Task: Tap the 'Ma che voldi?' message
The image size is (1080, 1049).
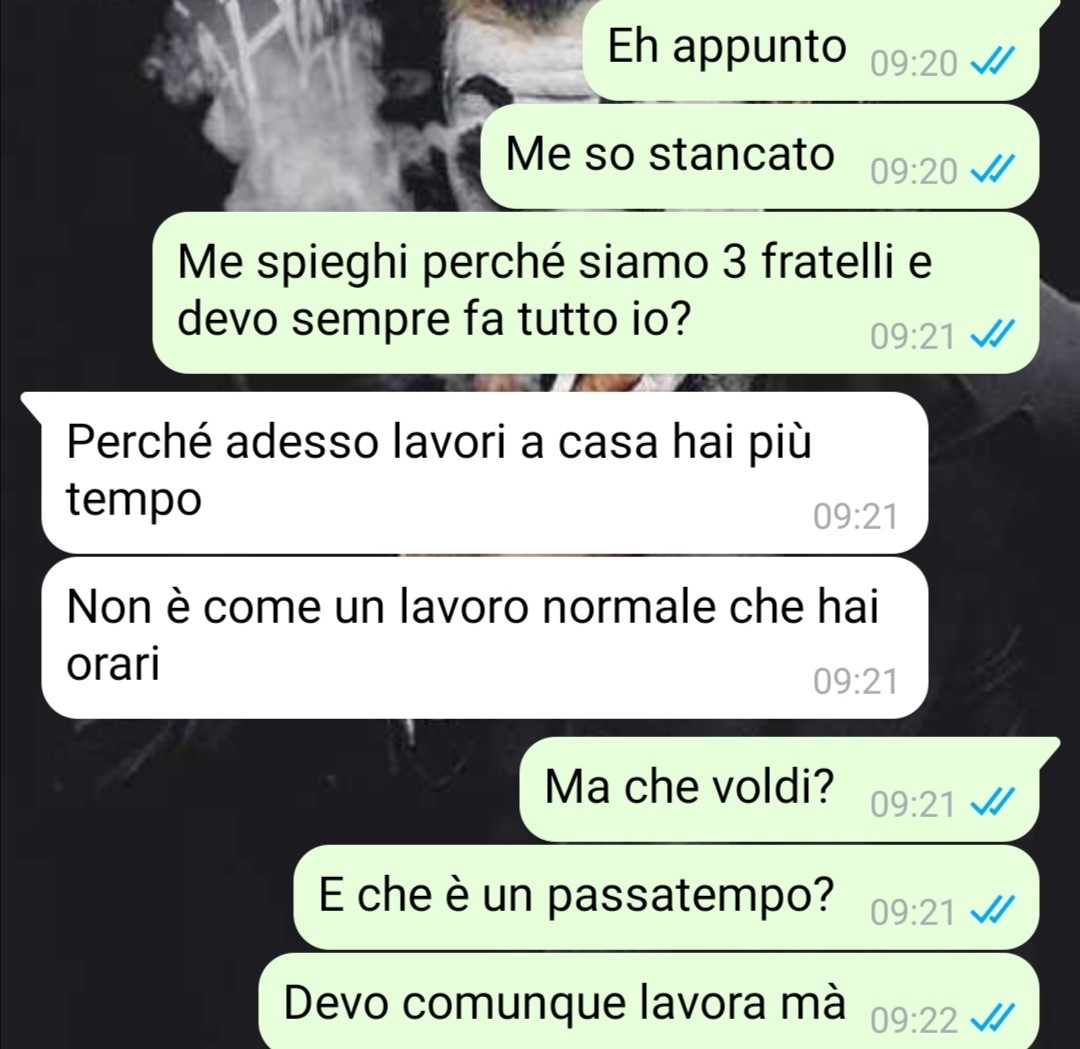Action: (779, 789)
